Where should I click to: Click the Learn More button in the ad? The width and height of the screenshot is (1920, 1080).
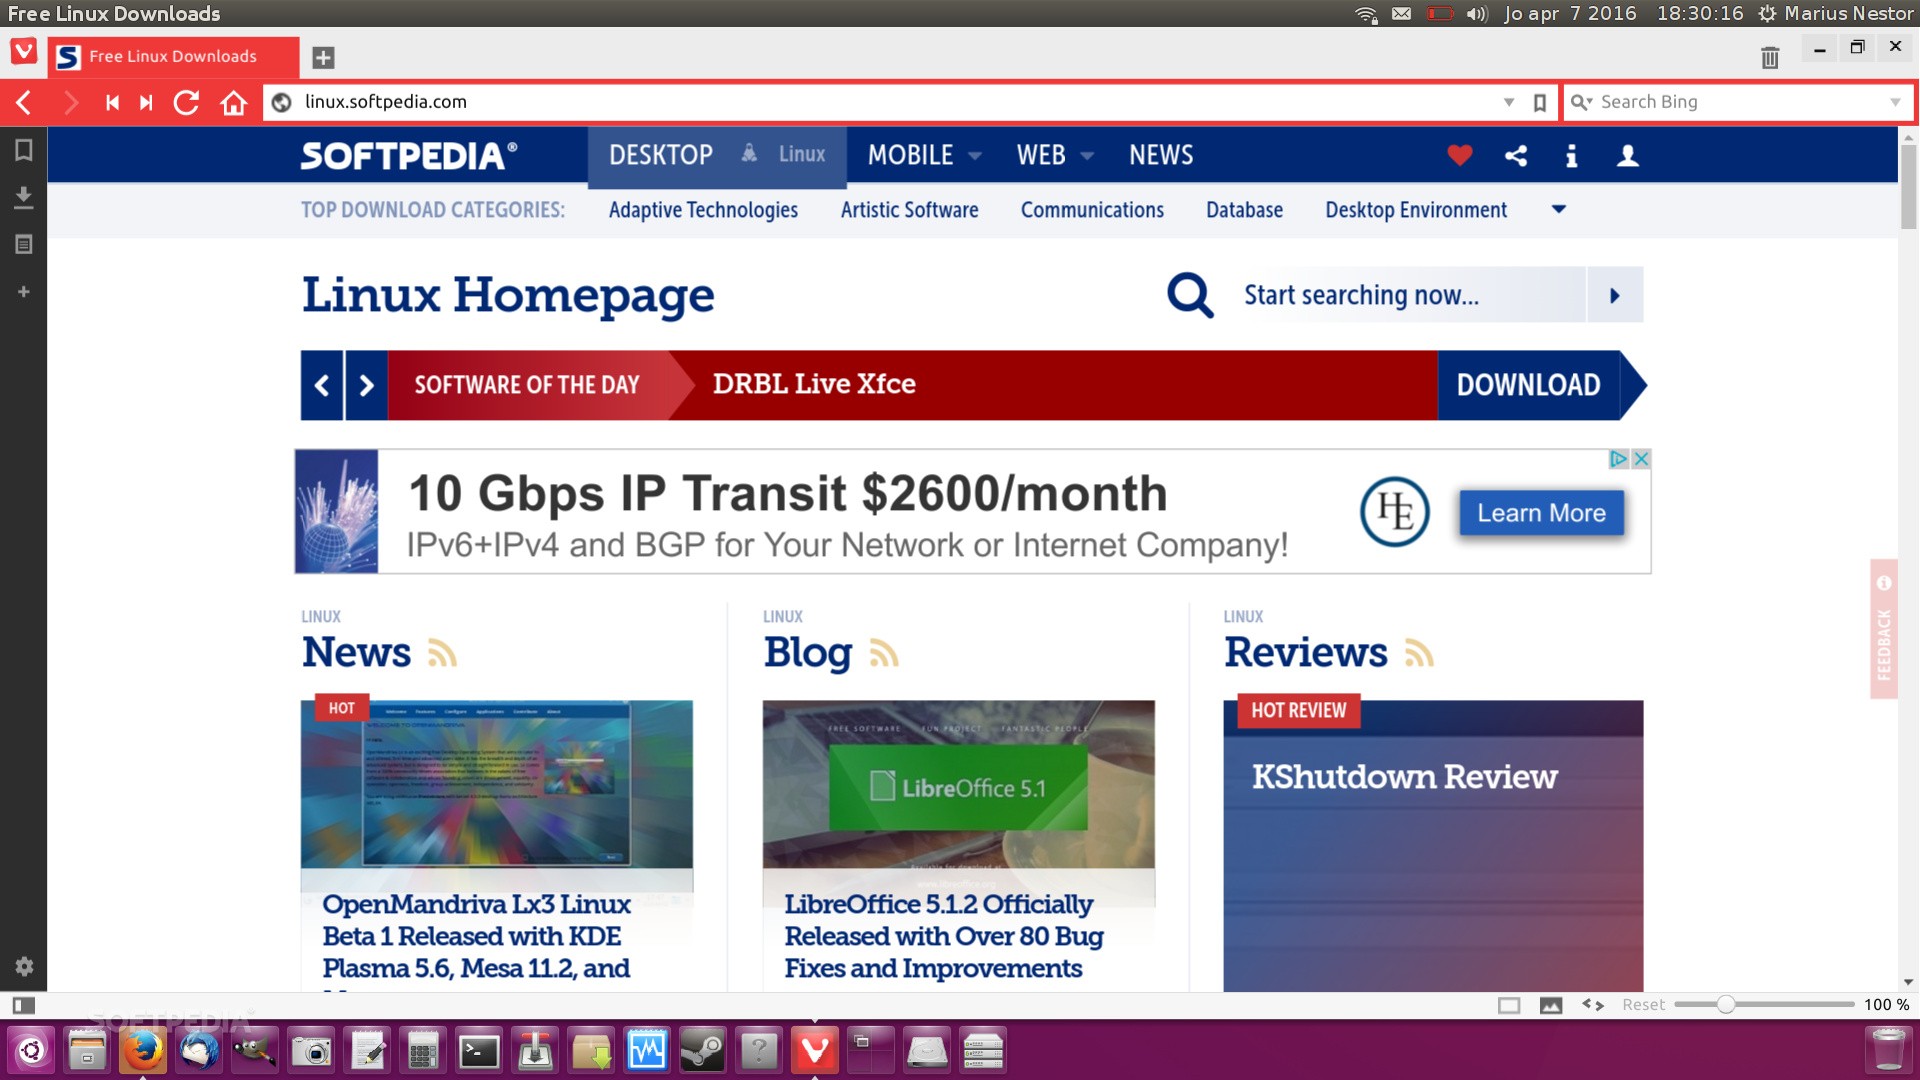[1542, 513]
